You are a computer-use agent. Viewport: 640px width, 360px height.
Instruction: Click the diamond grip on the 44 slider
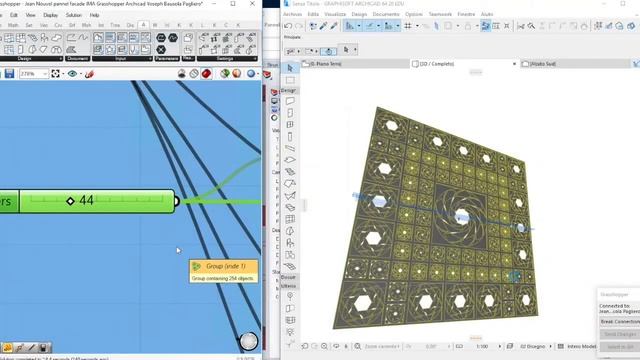point(70,201)
